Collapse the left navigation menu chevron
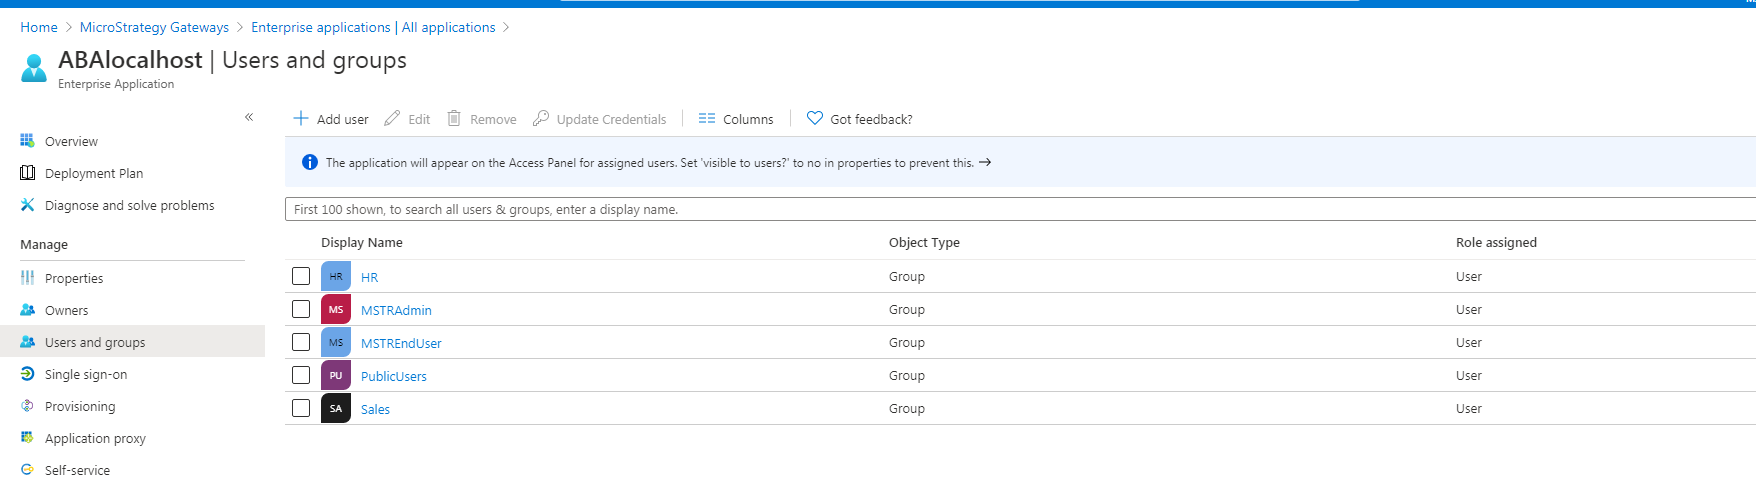 click(249, 117)
